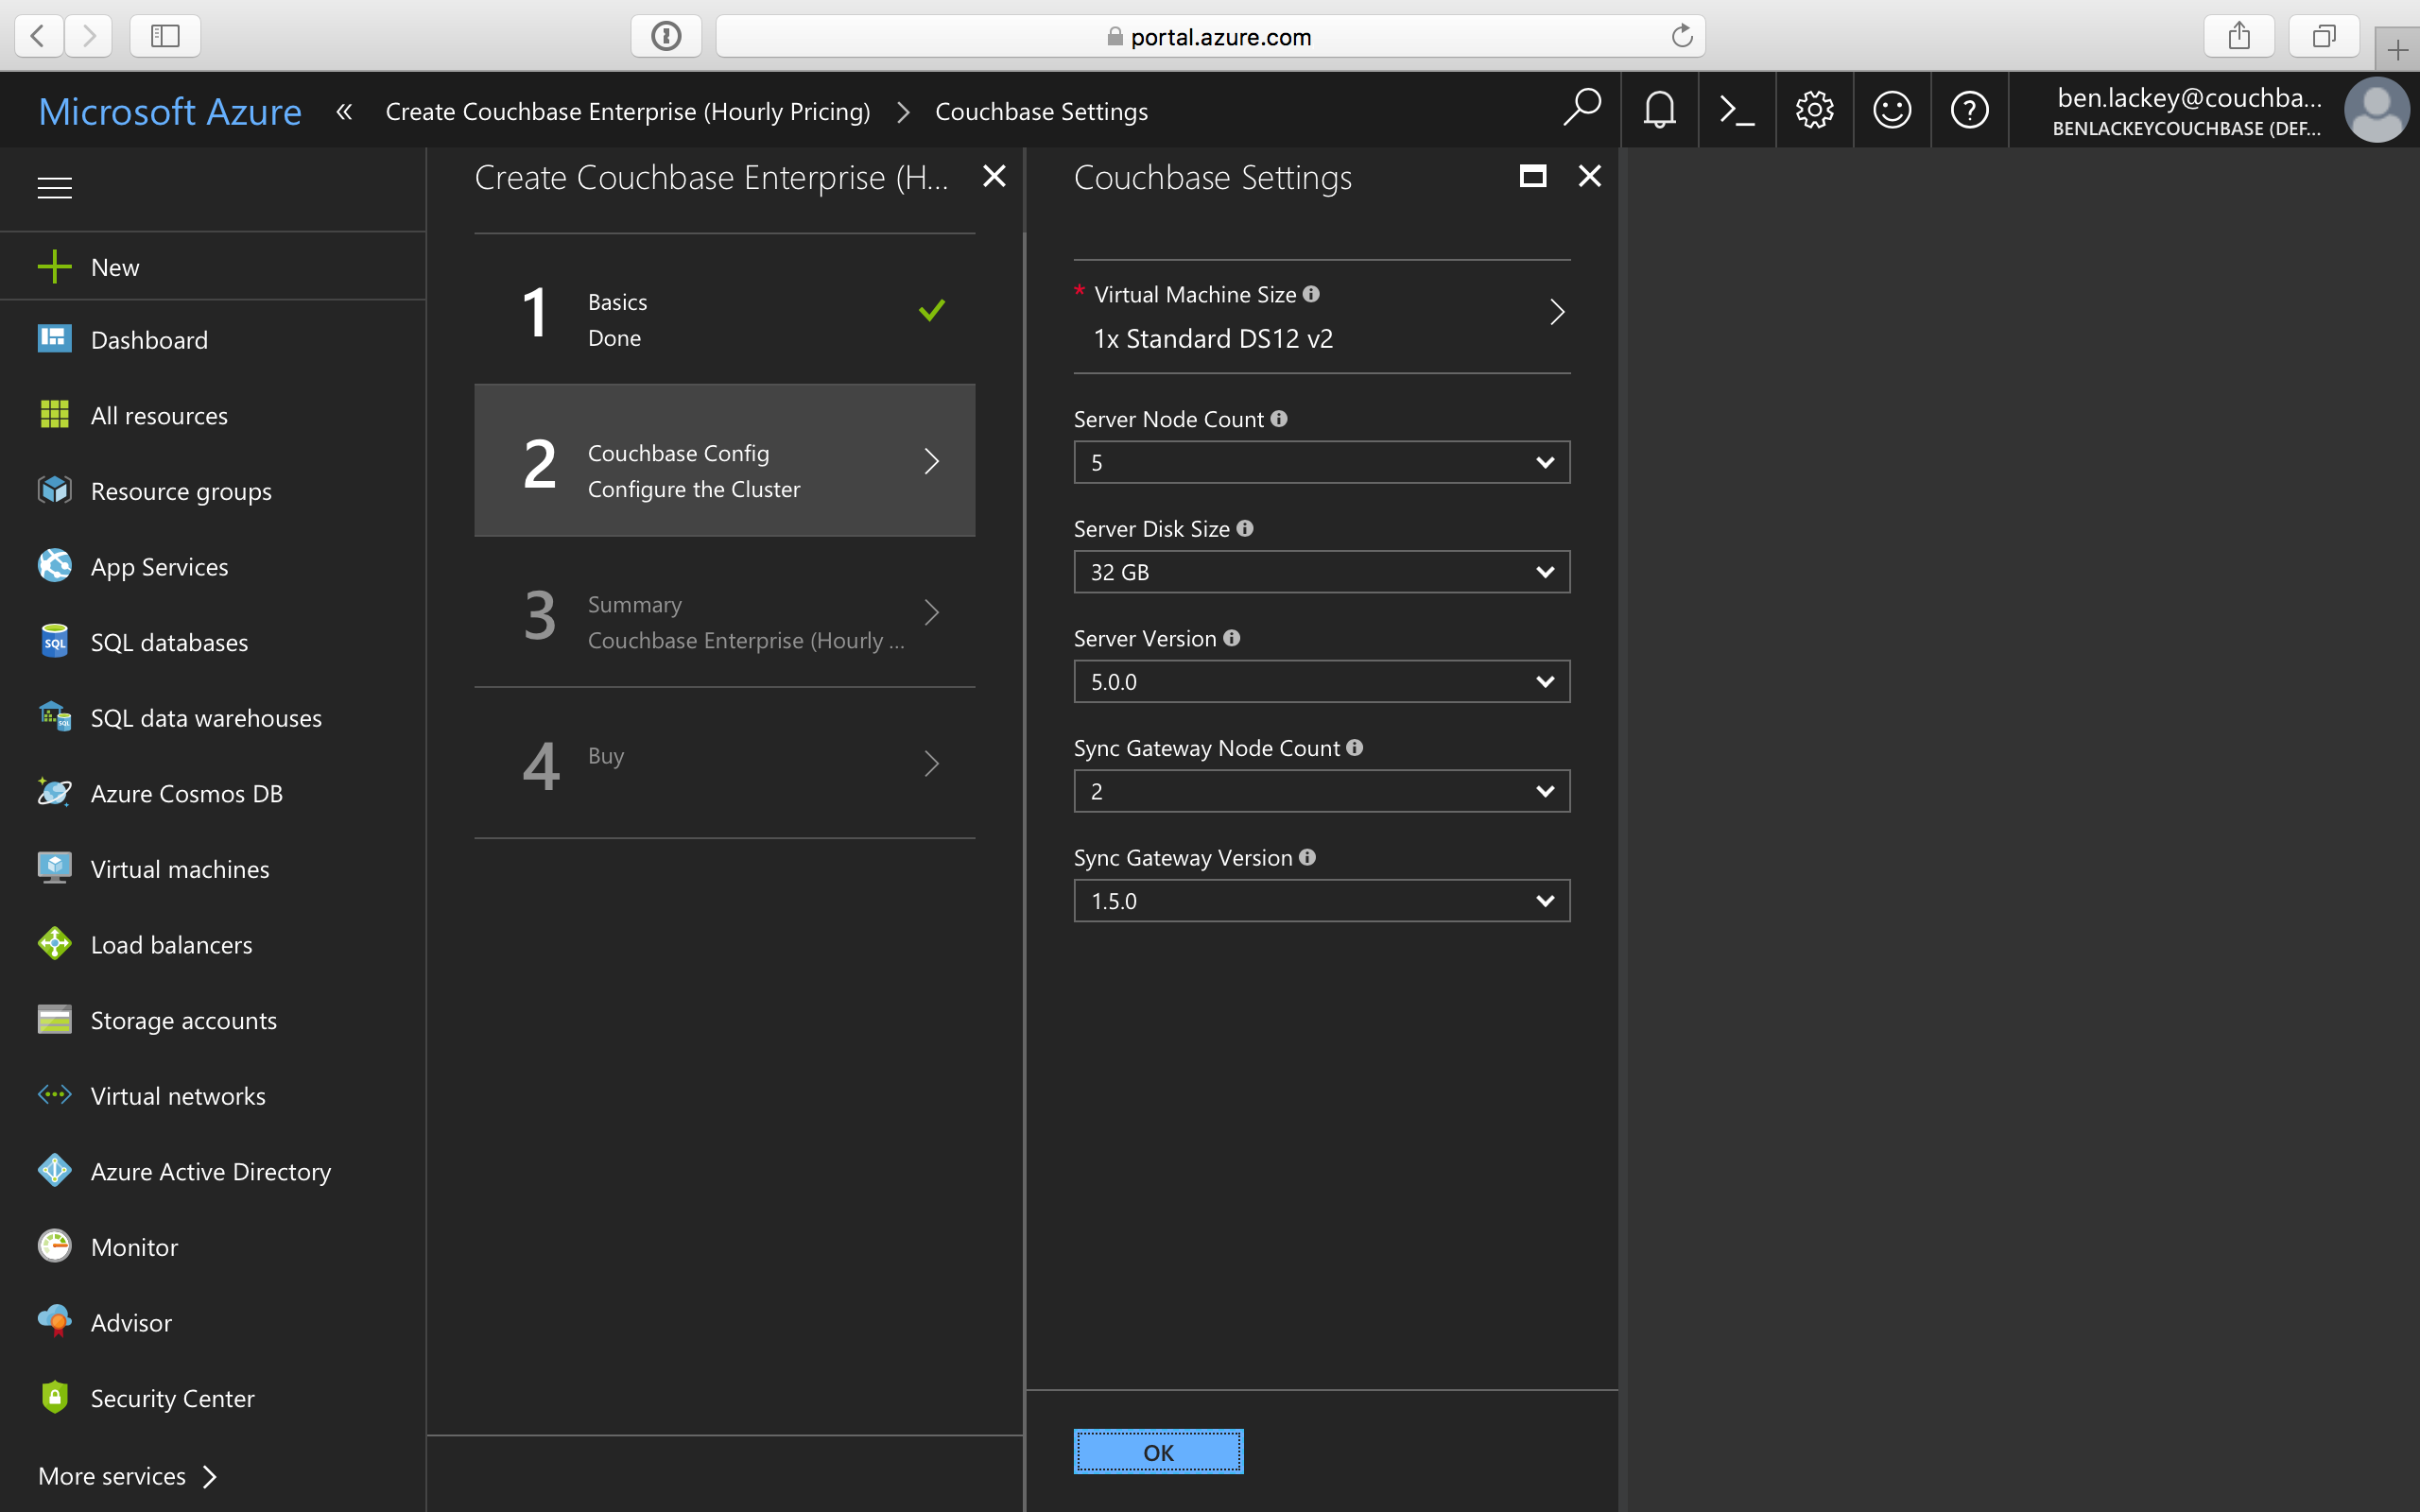This screenshot has width=2420, height=1512.
Task: Select the Azure Active Directory icon
Action: click(x=52, y=1171)
